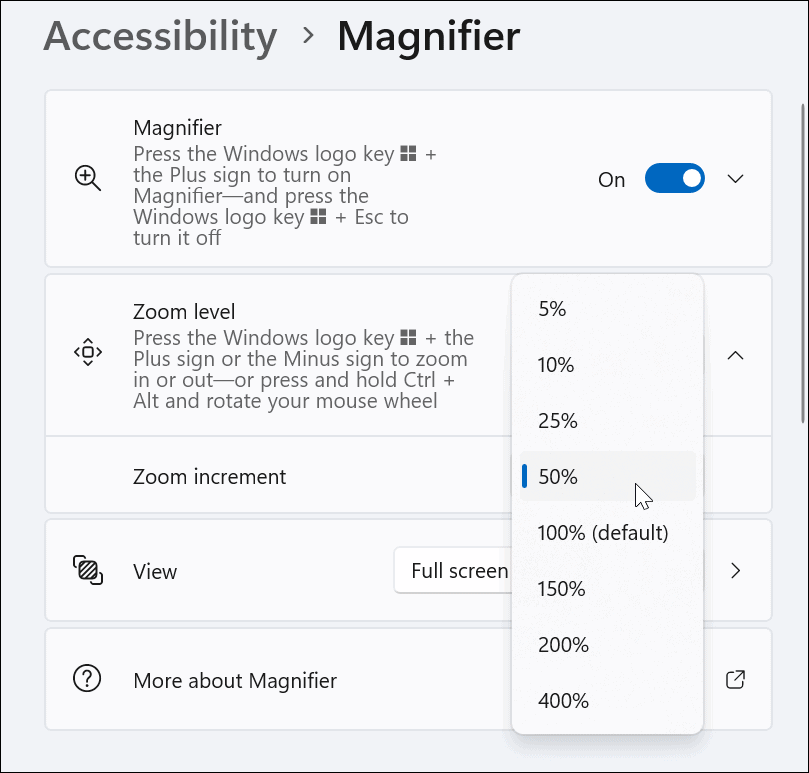This screenshot has width=809, height=773.
Task: Click the Zoom level pan icon
Action: coord(88,353)
